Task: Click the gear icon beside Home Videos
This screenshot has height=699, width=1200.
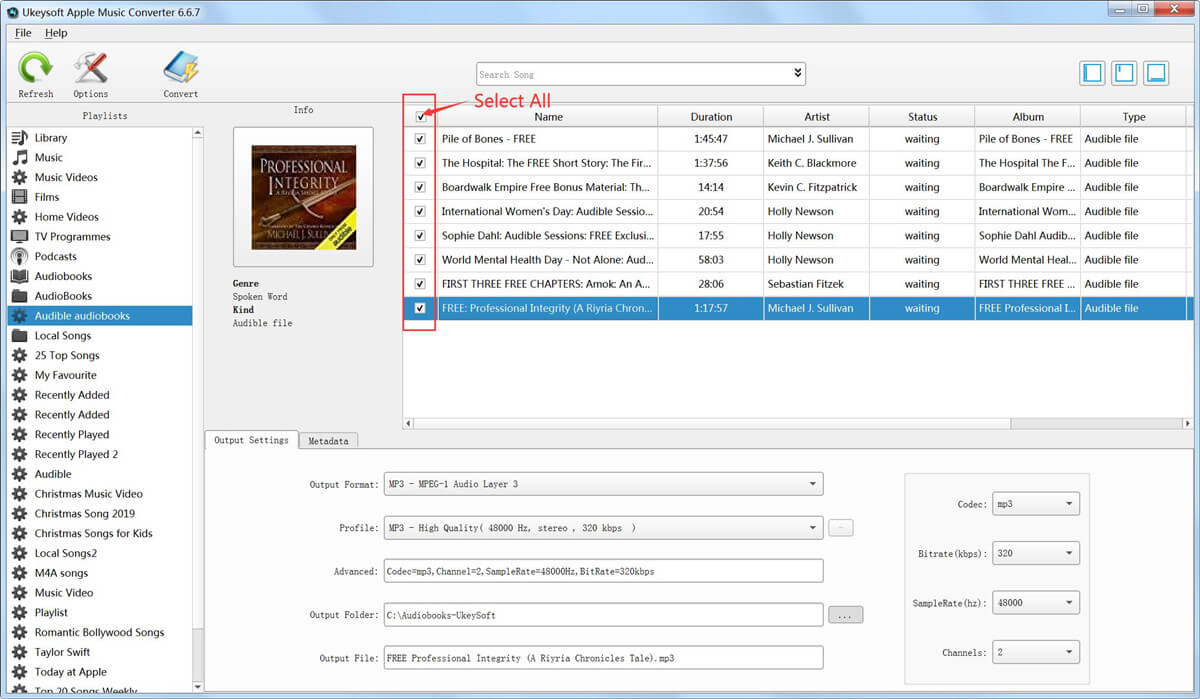Action: (x=19, y=217)
